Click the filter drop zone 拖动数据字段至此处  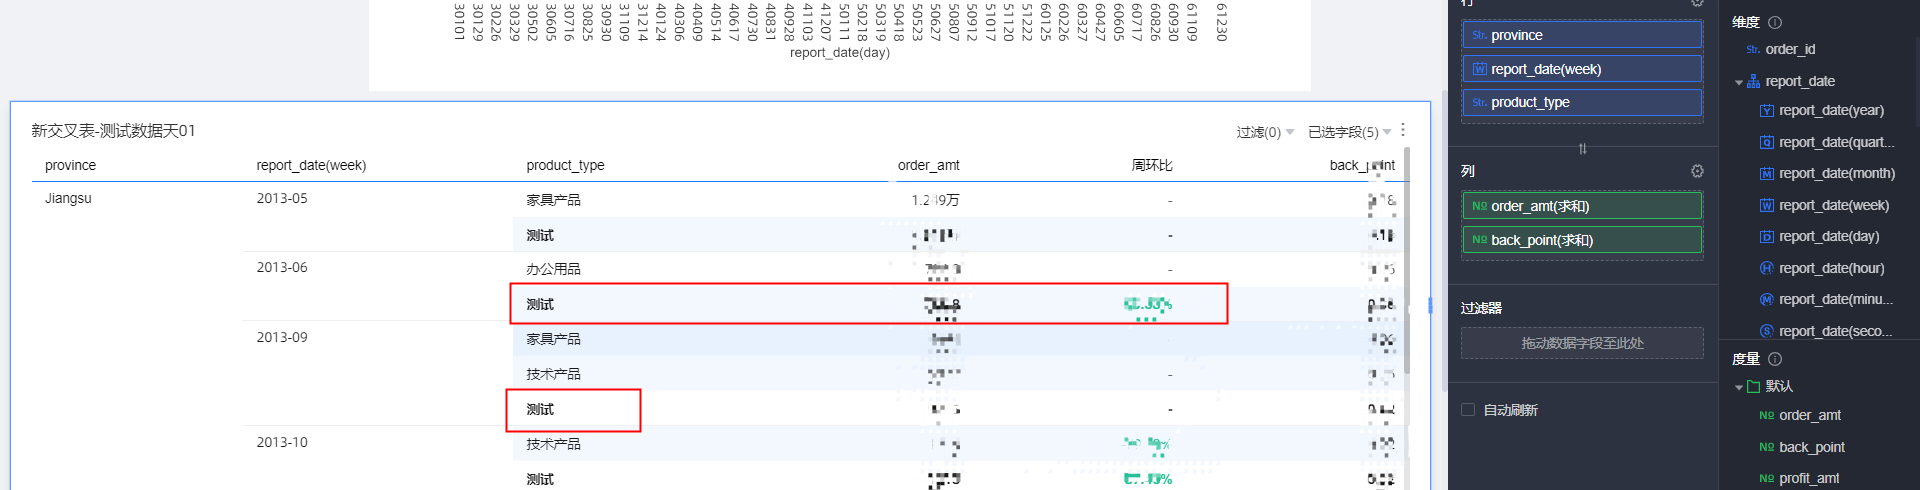click(1582, 343)
